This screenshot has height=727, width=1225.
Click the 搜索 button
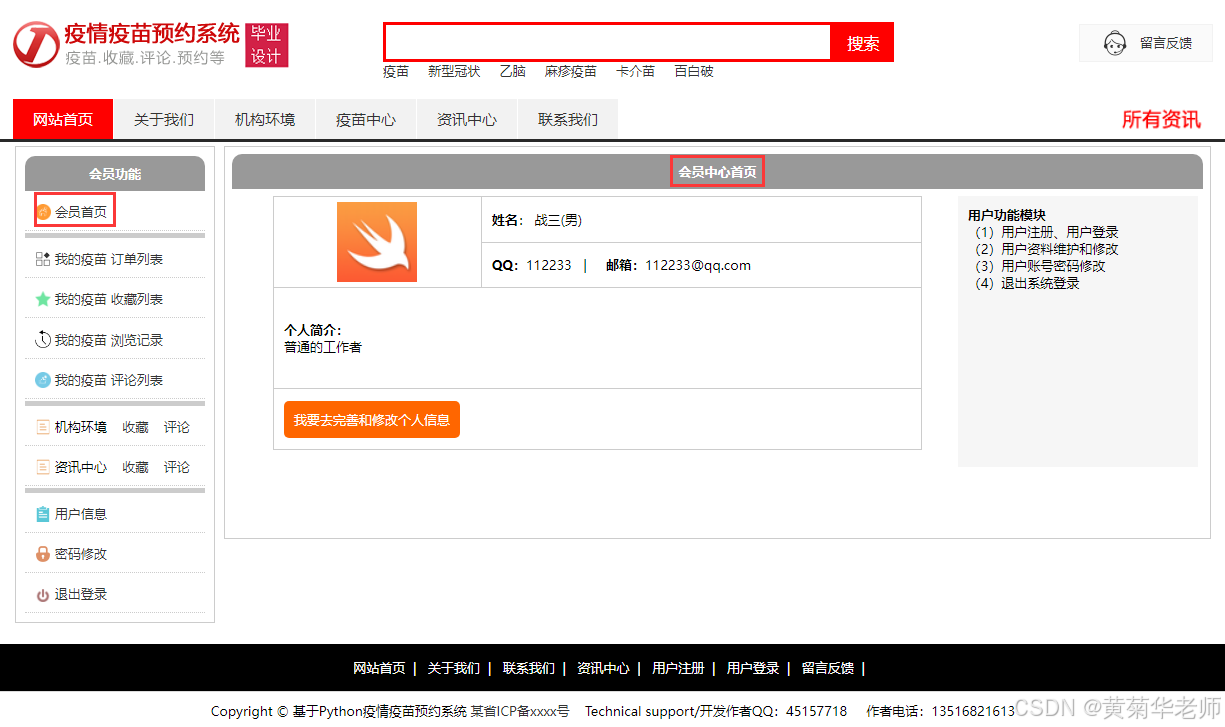coord(862,42)
